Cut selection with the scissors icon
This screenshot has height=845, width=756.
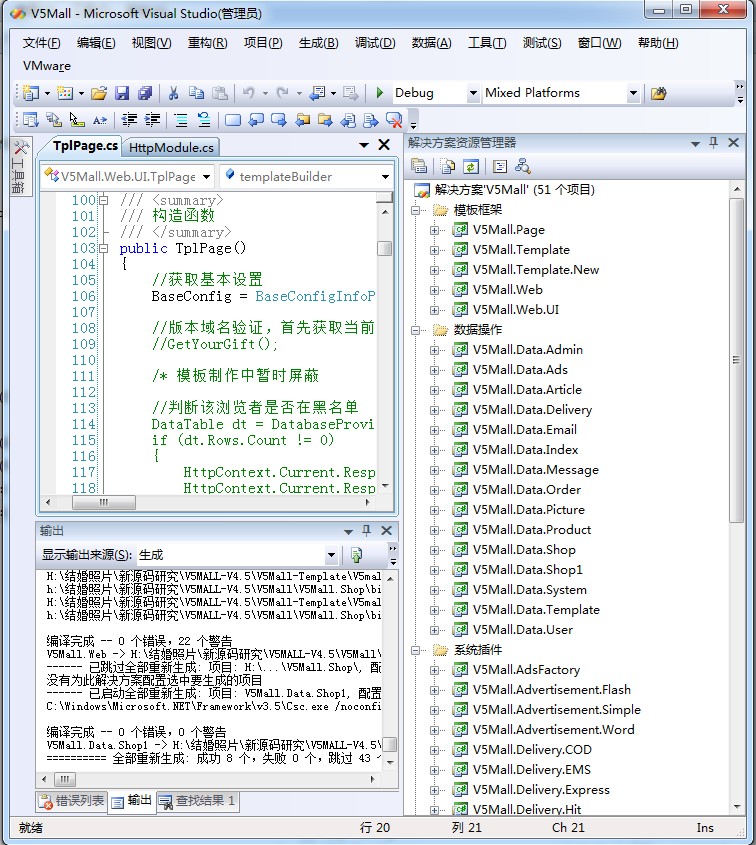point(174,93)
